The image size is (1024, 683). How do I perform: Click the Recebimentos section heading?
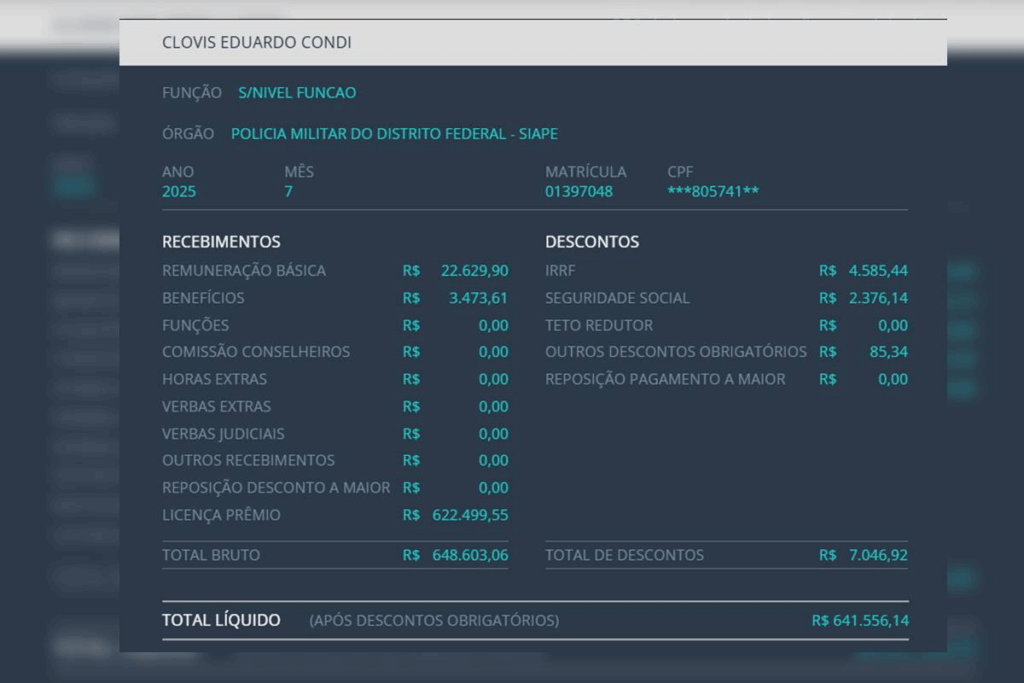[x=221, y=242]
